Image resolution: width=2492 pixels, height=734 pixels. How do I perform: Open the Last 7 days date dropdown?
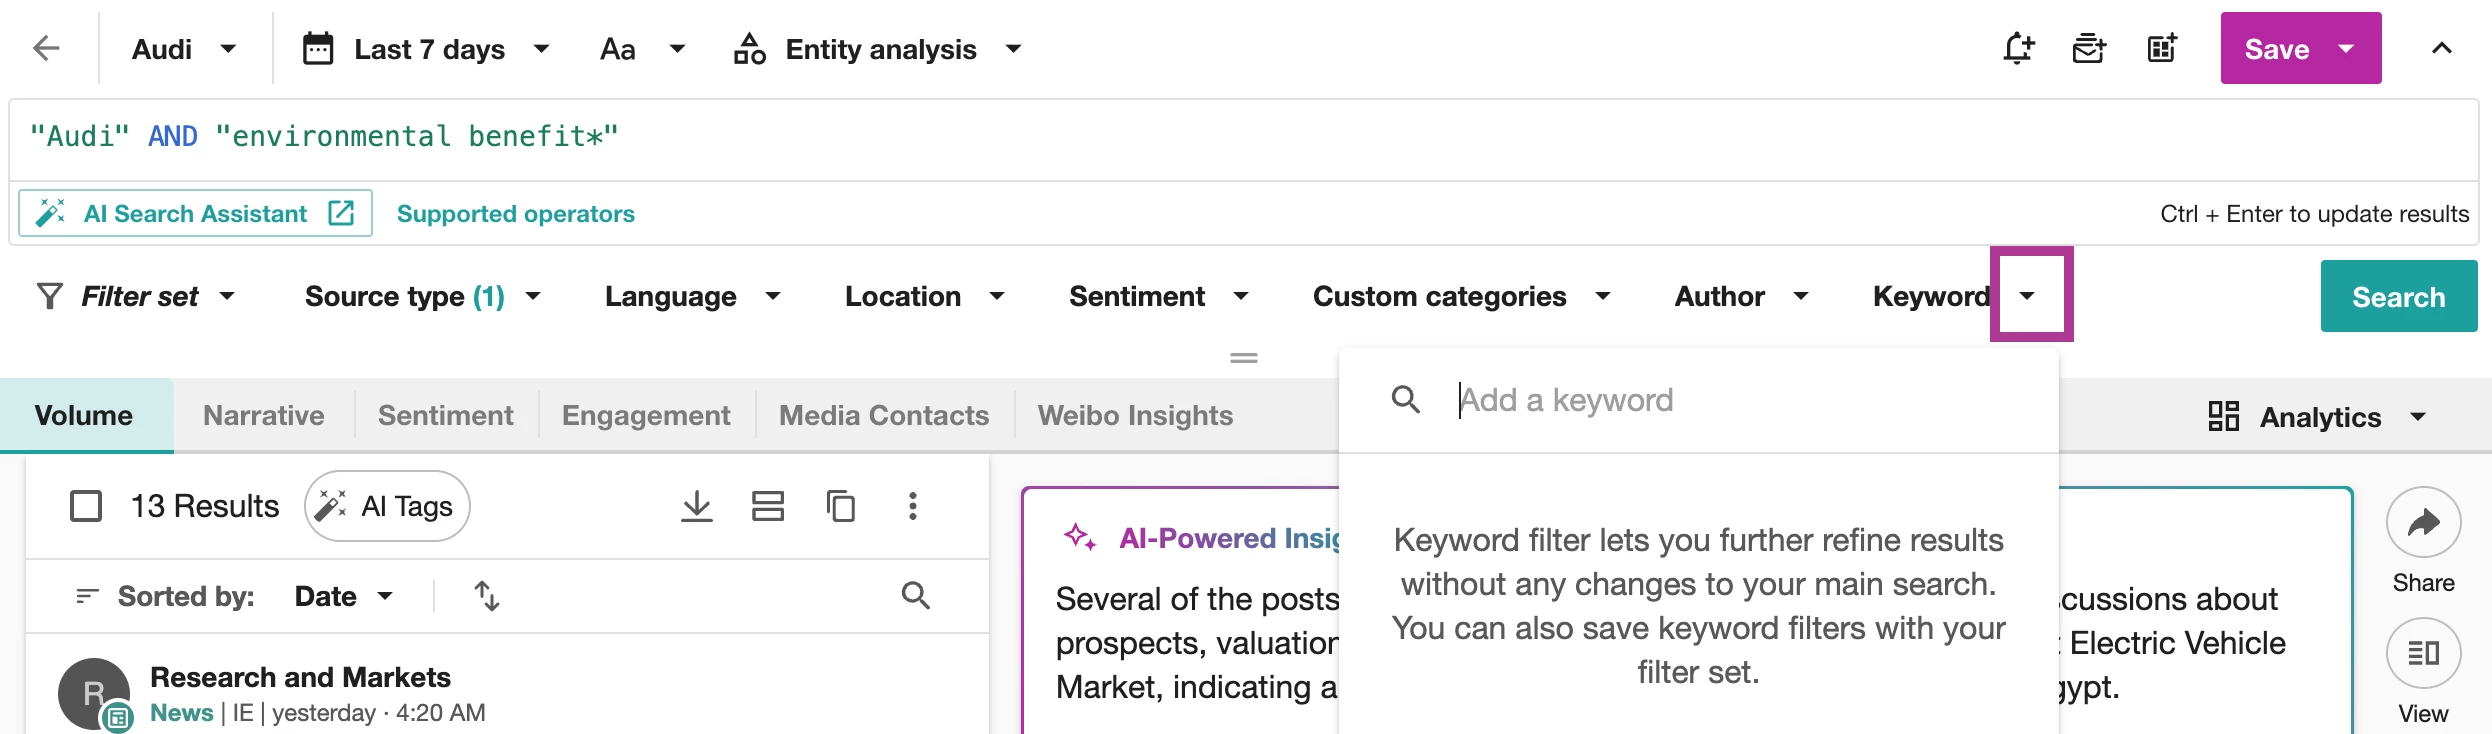[427, 49]
